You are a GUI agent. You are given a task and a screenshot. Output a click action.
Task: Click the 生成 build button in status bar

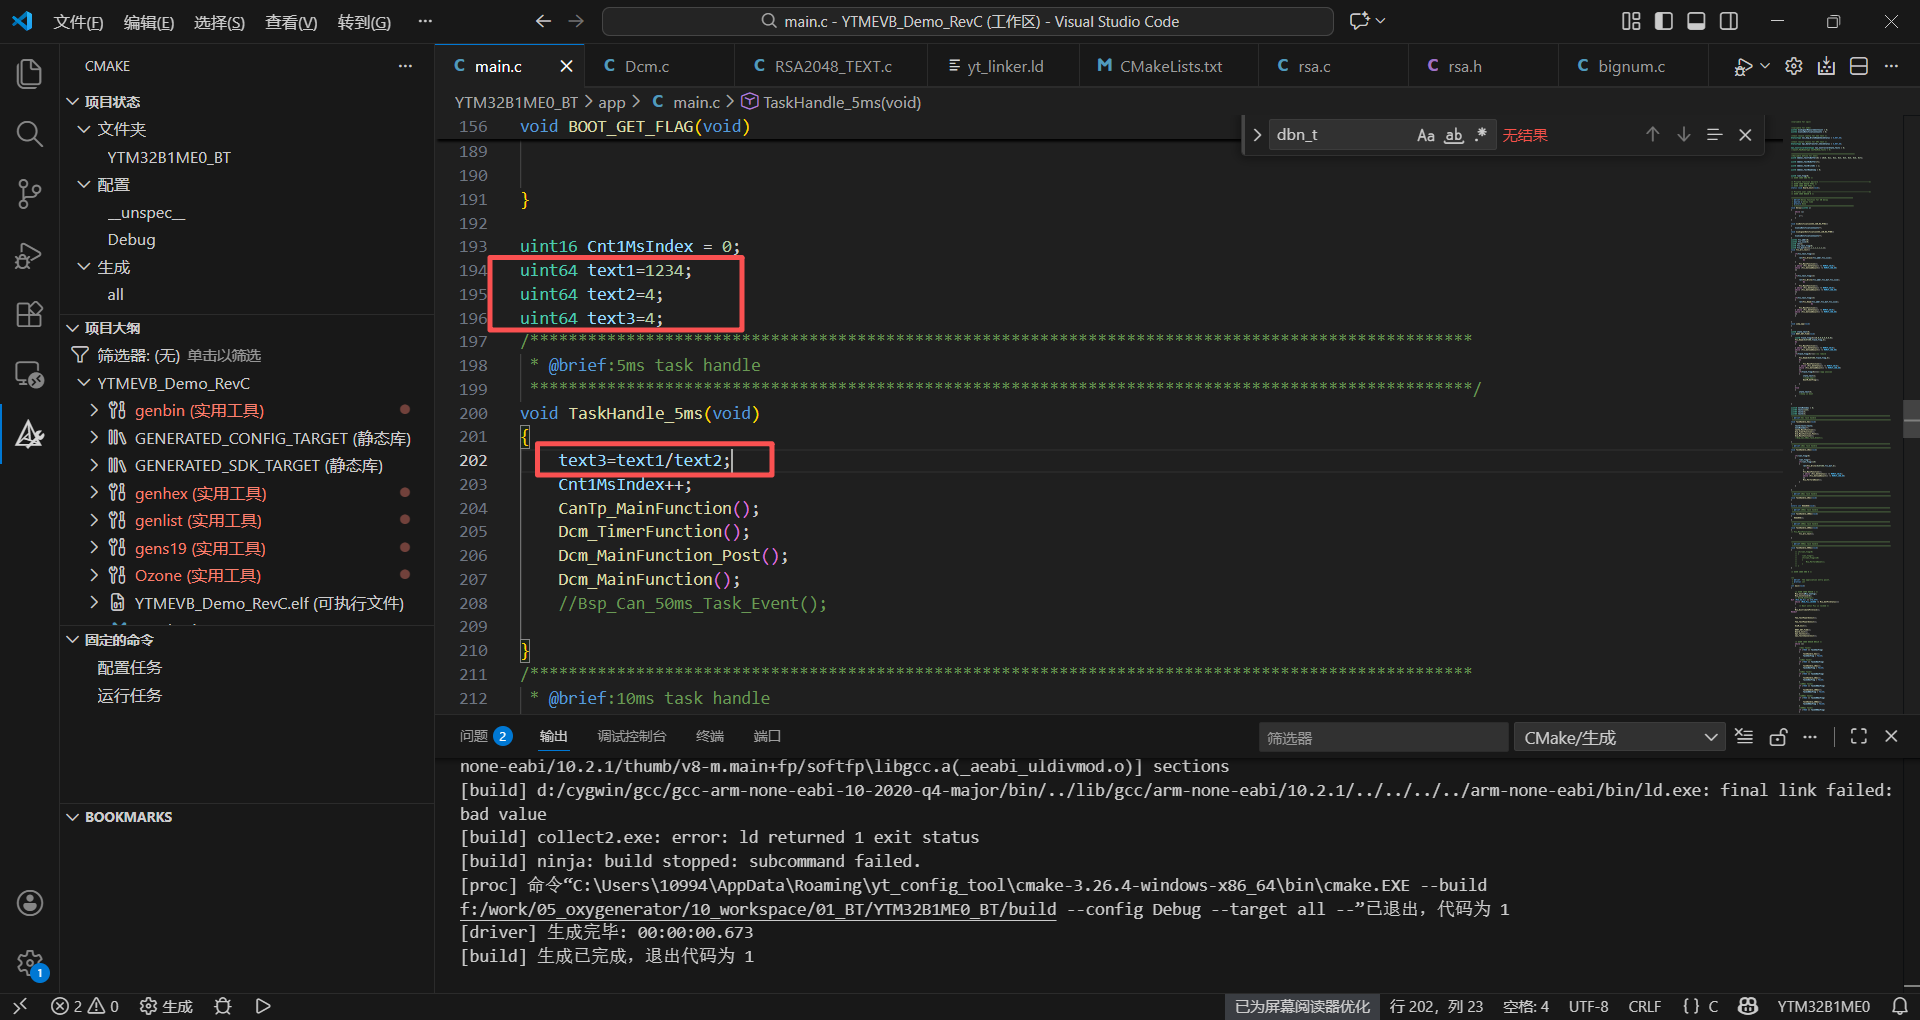click(x=167, y=1006)
